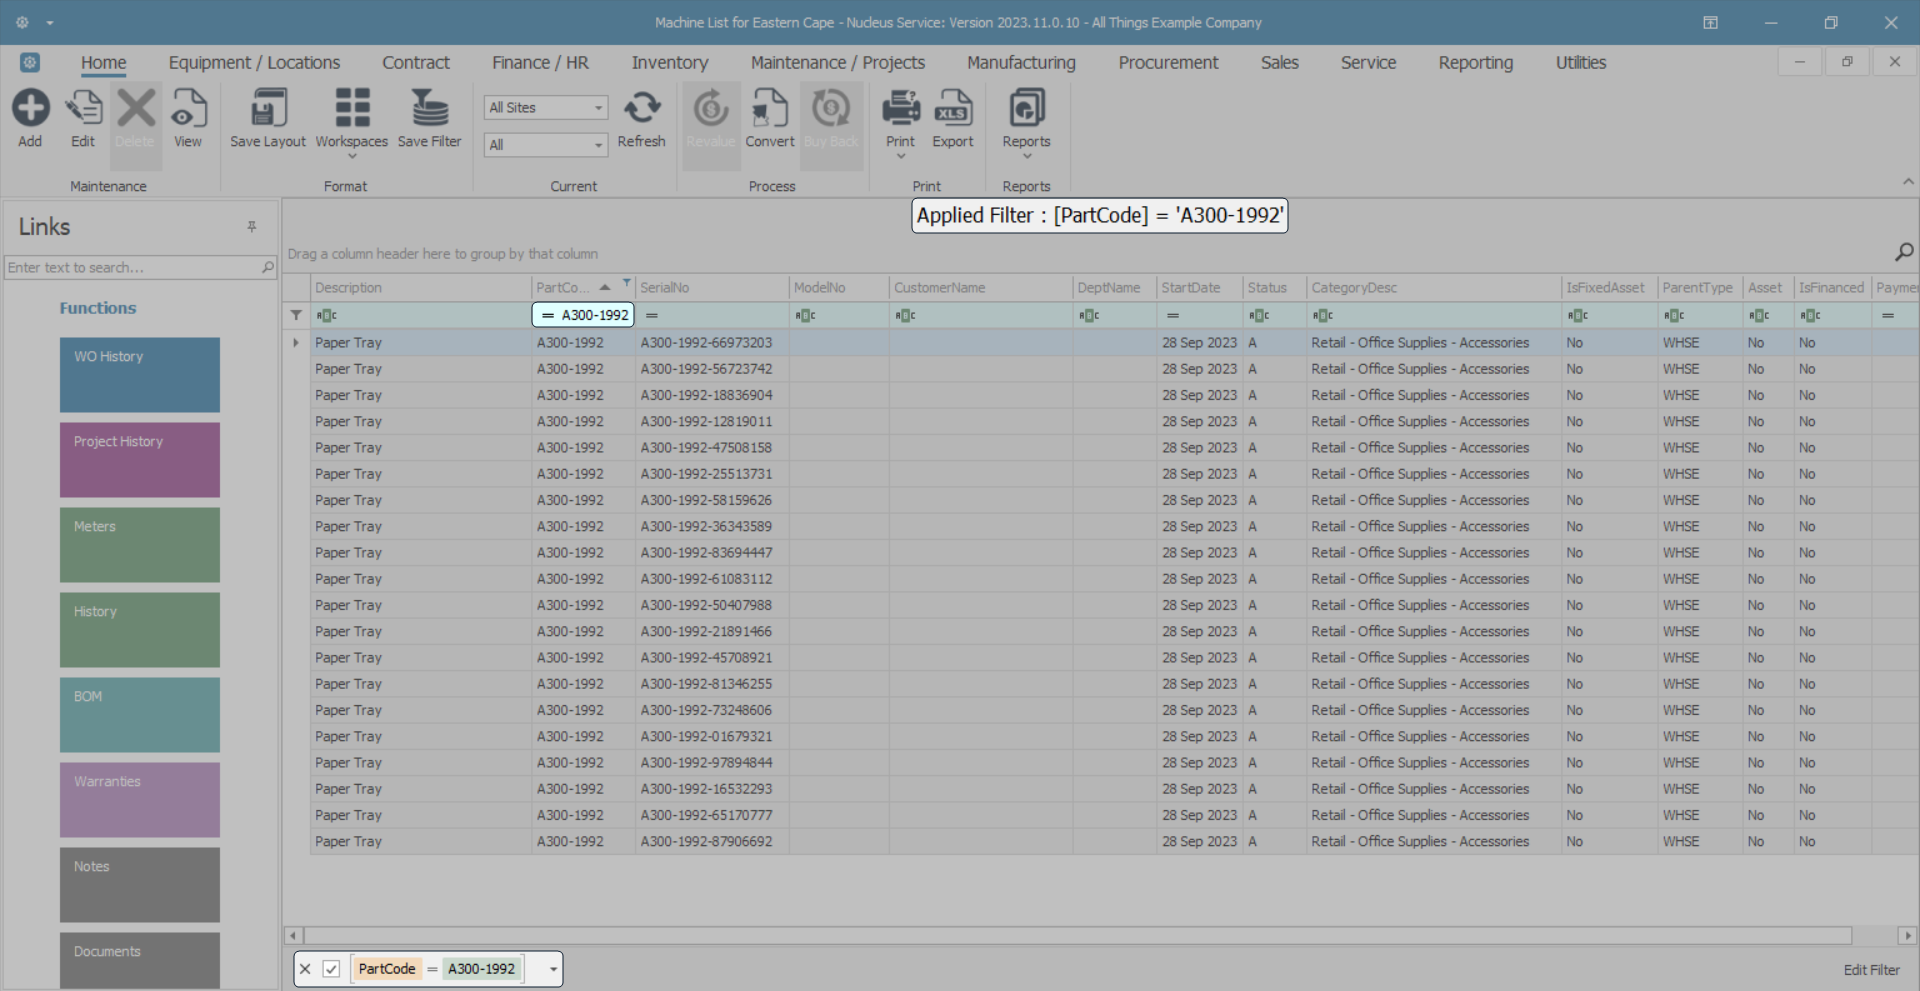Open the Service tab
1920x991 pixels.
[x=1368, y=63]
